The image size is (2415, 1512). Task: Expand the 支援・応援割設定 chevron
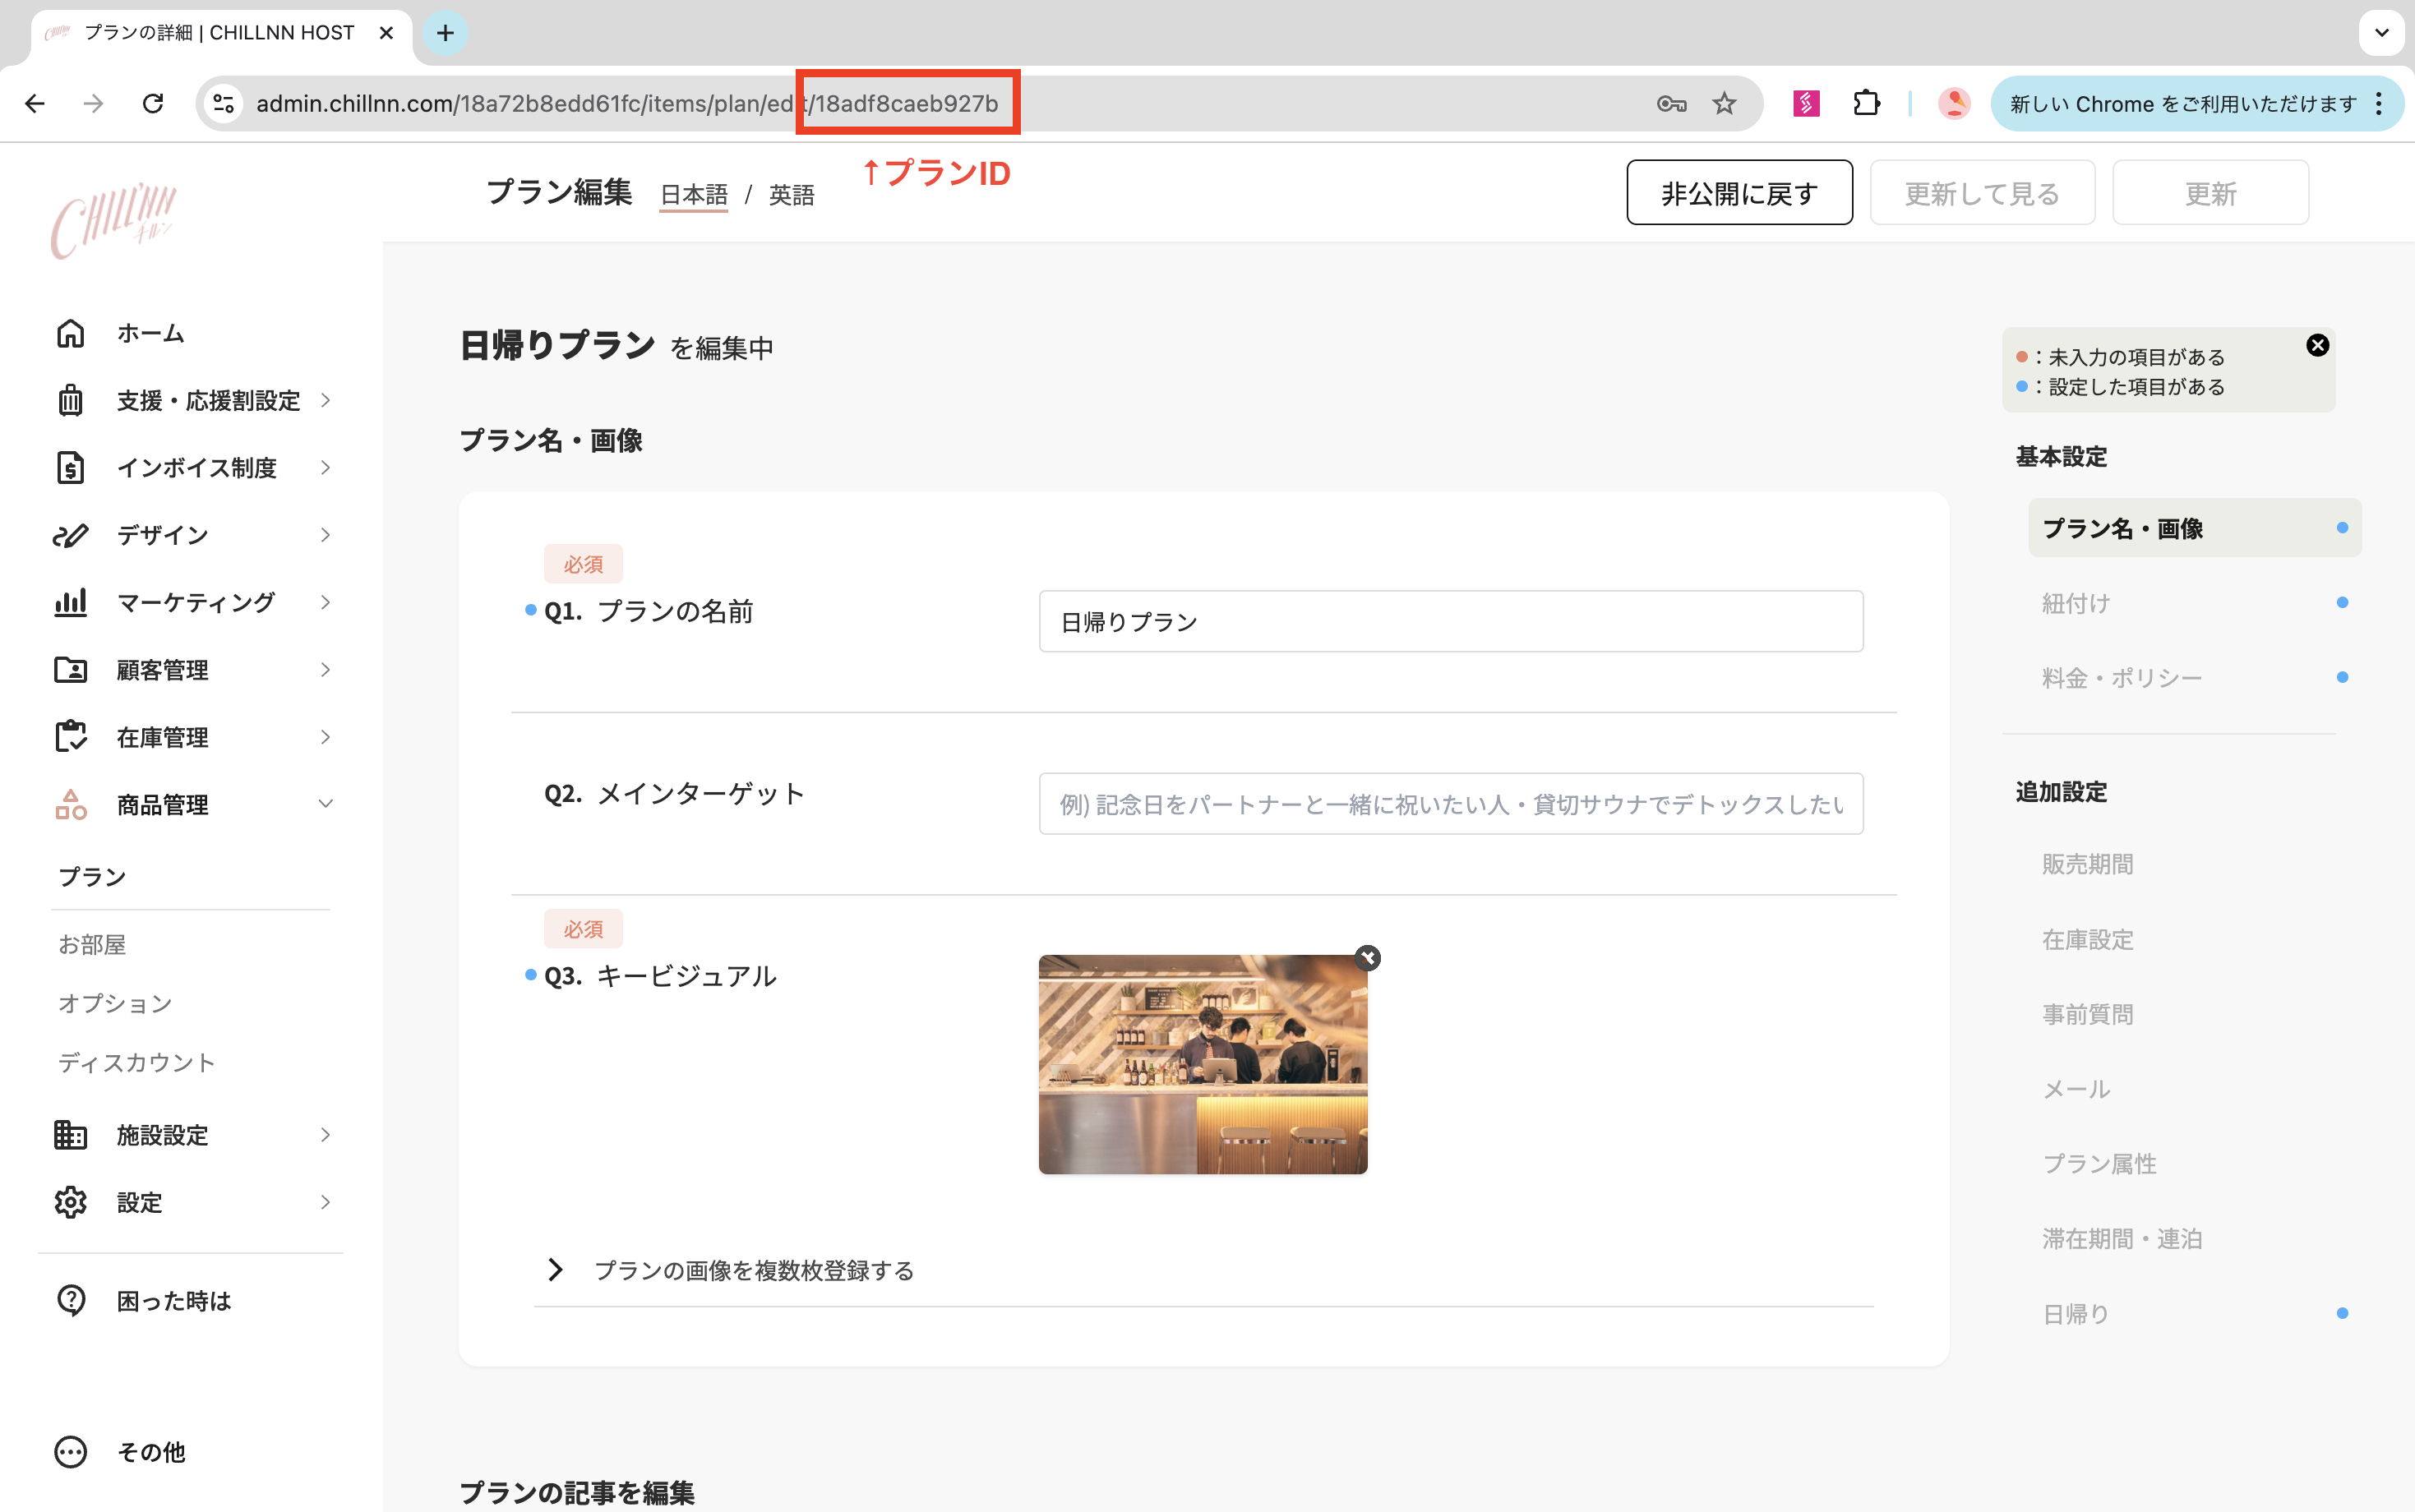(325, 400)
